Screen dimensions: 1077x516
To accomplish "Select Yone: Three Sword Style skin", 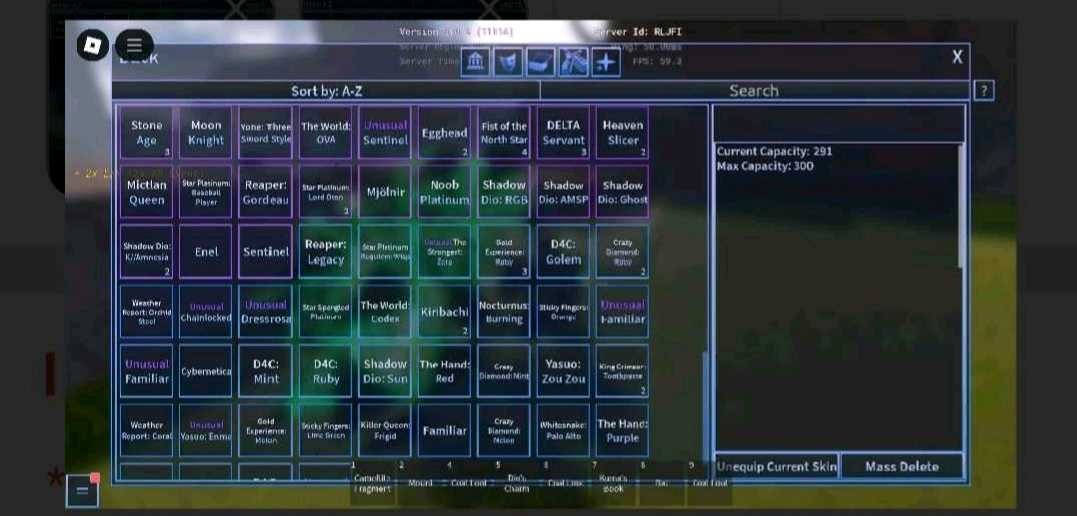I will click(x=266, y=133).
